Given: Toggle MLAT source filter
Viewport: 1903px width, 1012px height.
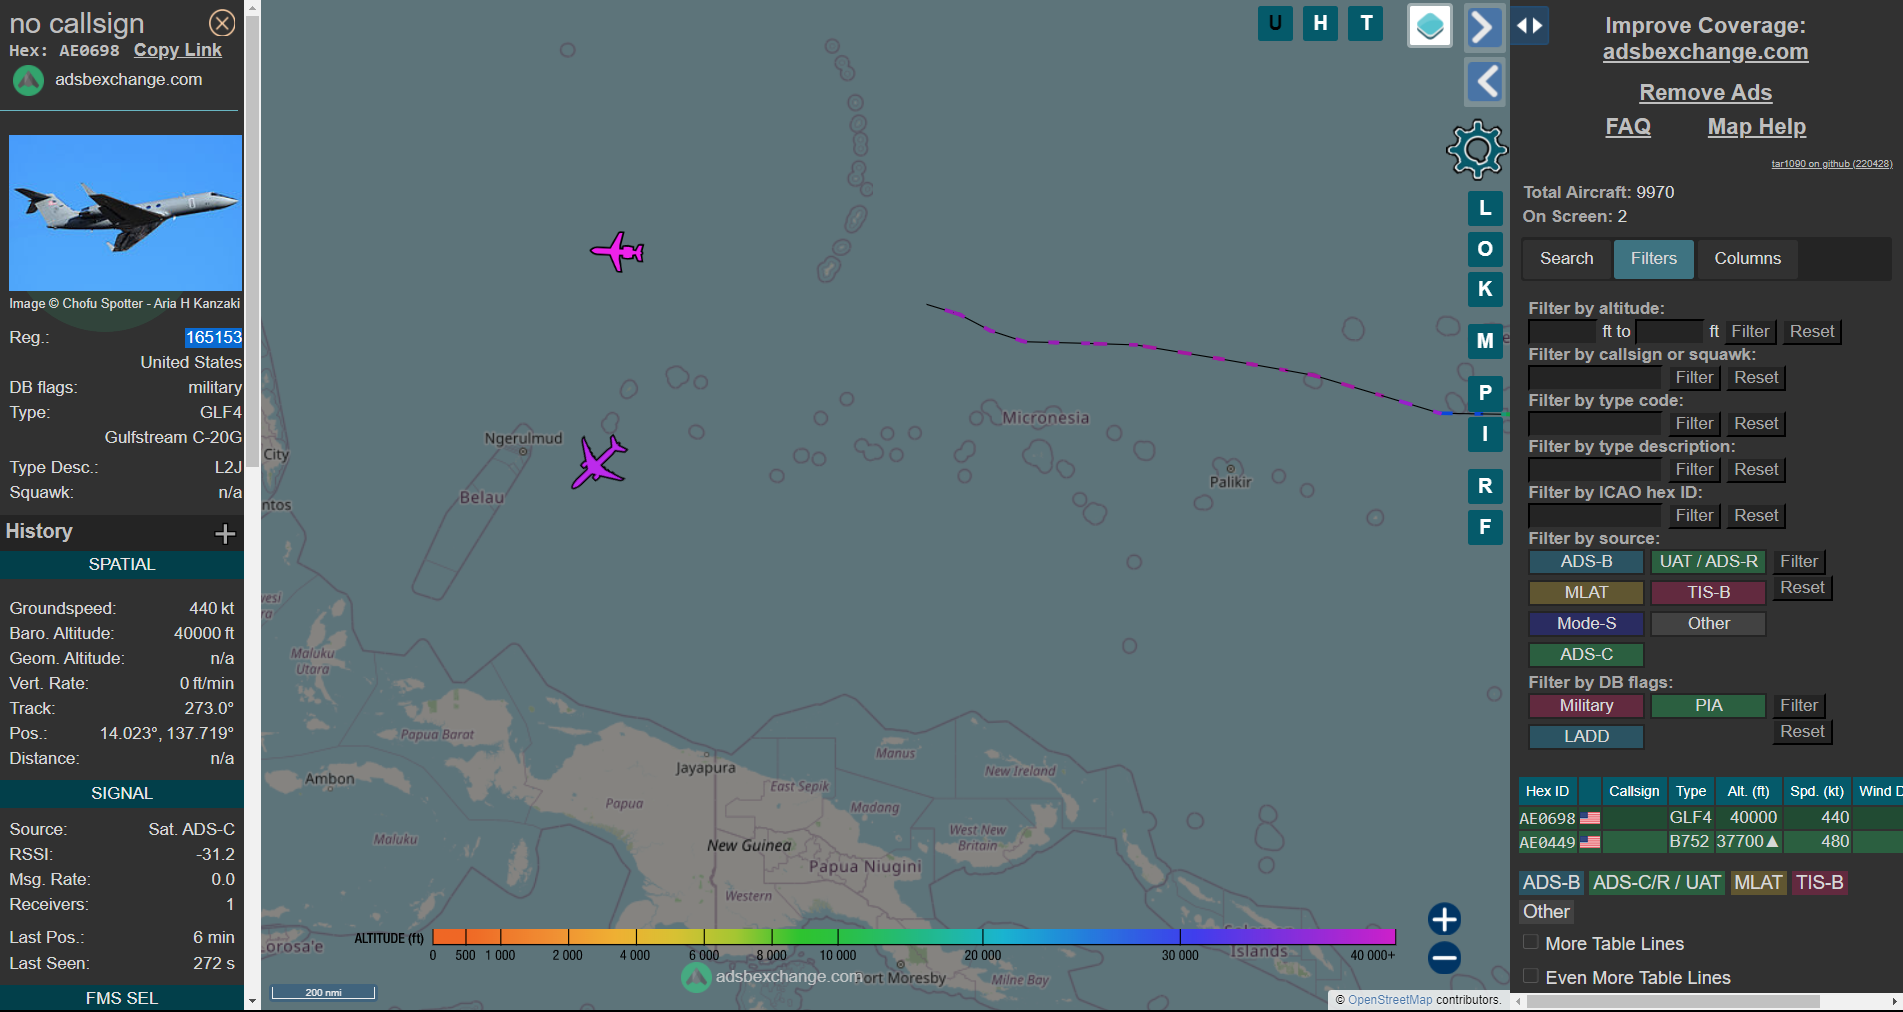Looking at the screenshot, I should [1586, 593].
